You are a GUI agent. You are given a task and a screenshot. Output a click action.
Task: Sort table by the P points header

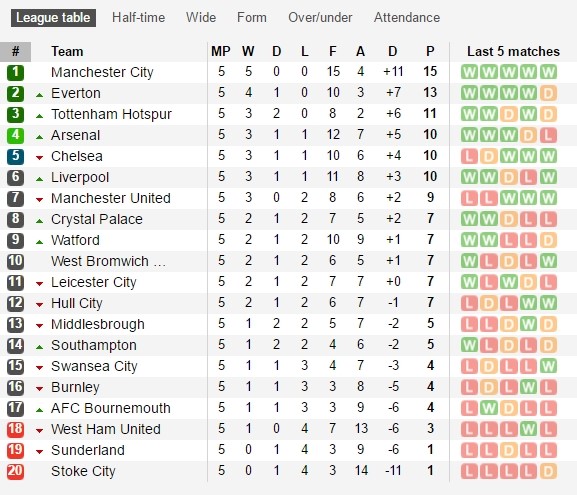click(x=430, y=51)
